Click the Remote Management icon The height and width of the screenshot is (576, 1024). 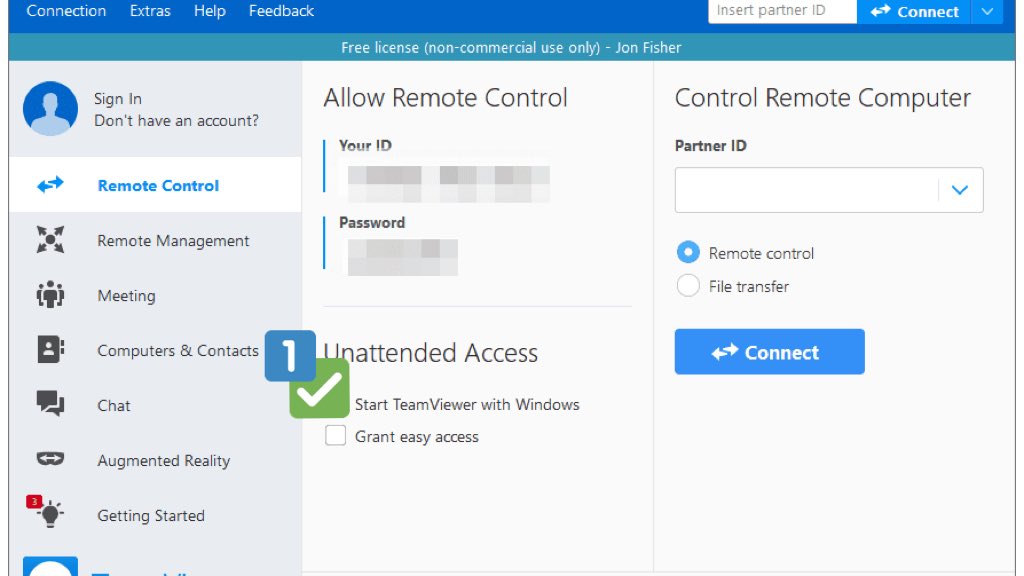[x=50, y=240]
